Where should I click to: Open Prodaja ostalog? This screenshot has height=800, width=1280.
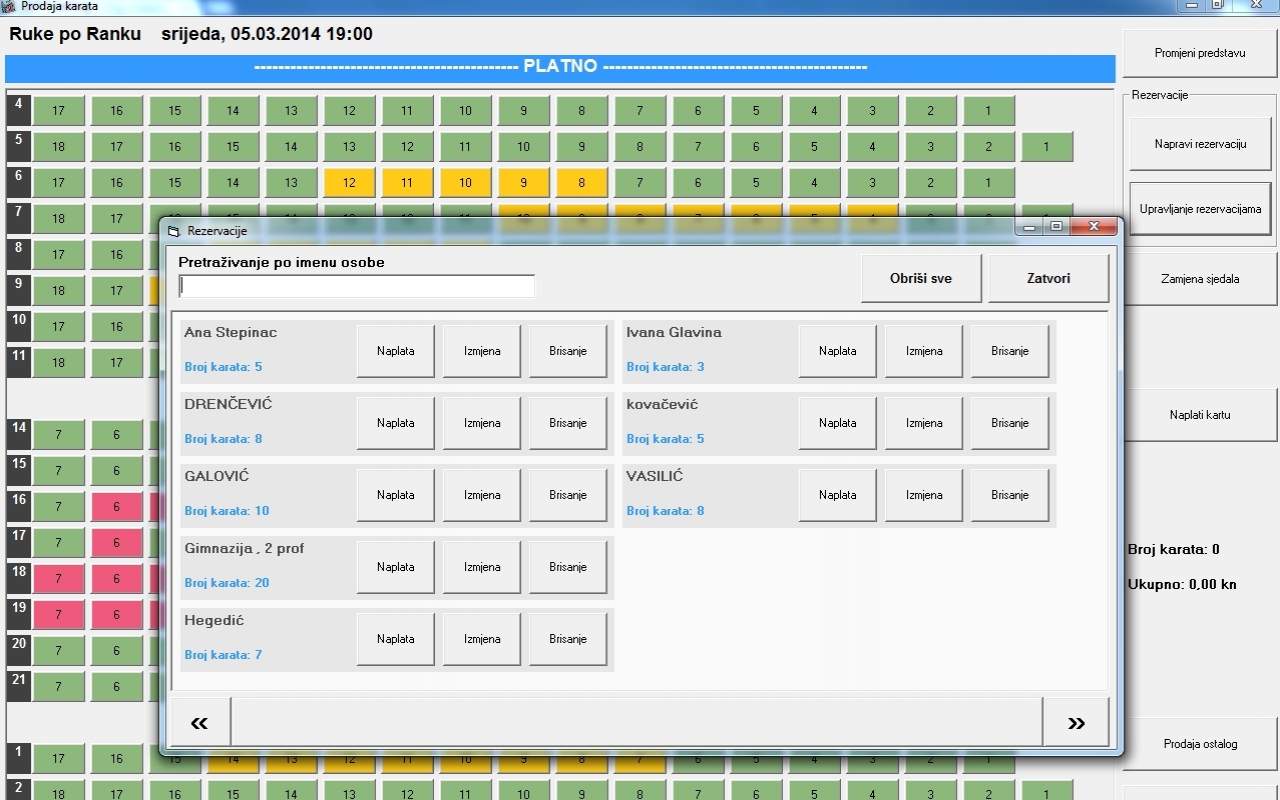click(1199, 744)
